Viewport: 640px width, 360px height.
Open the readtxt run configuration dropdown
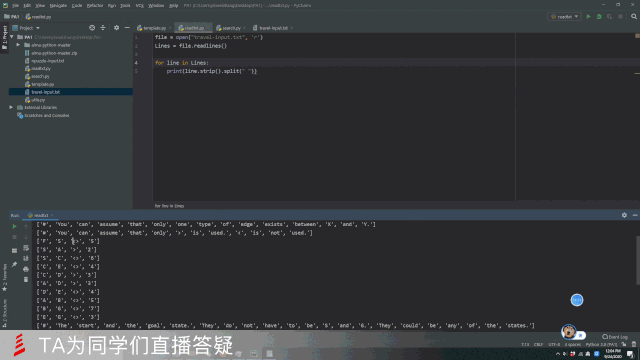point(564,17)
